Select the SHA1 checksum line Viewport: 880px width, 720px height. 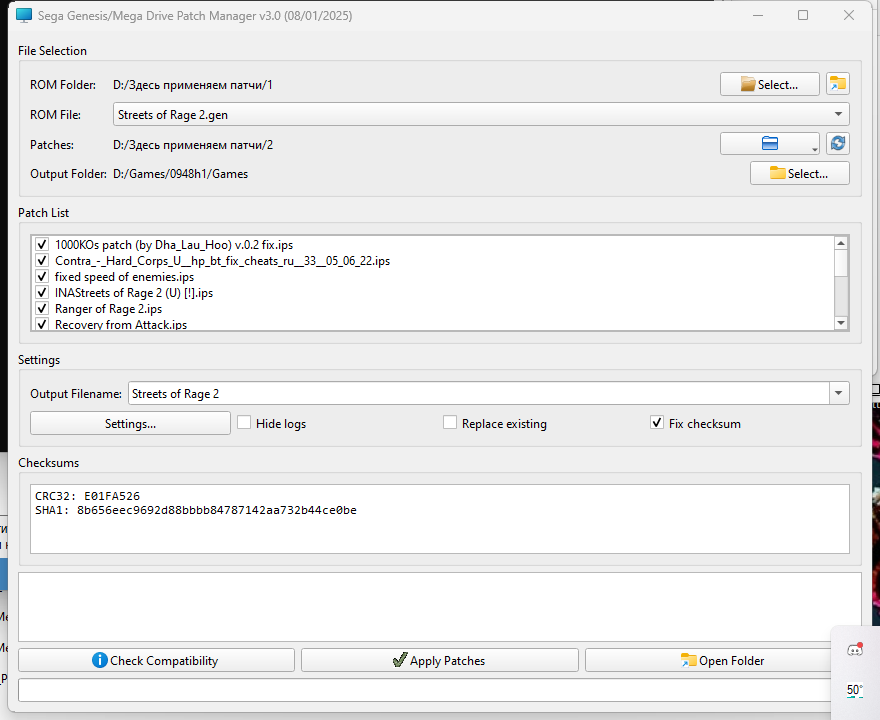(196, 510)
